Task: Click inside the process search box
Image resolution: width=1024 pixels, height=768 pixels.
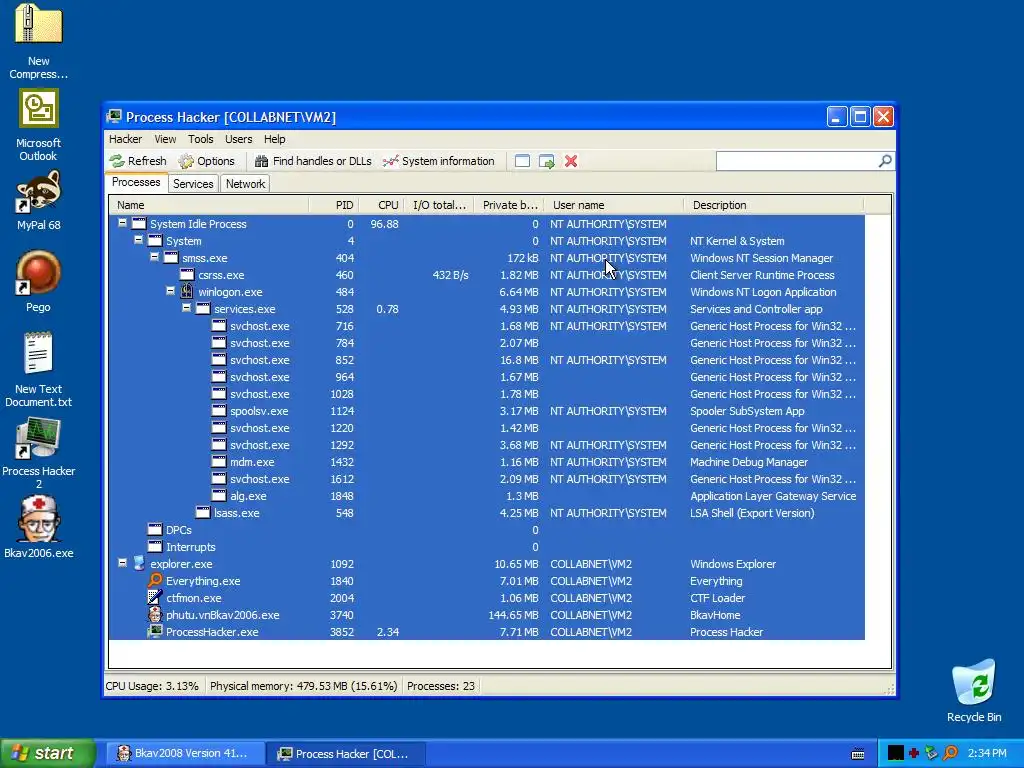Action: click(x=797, y=161)
